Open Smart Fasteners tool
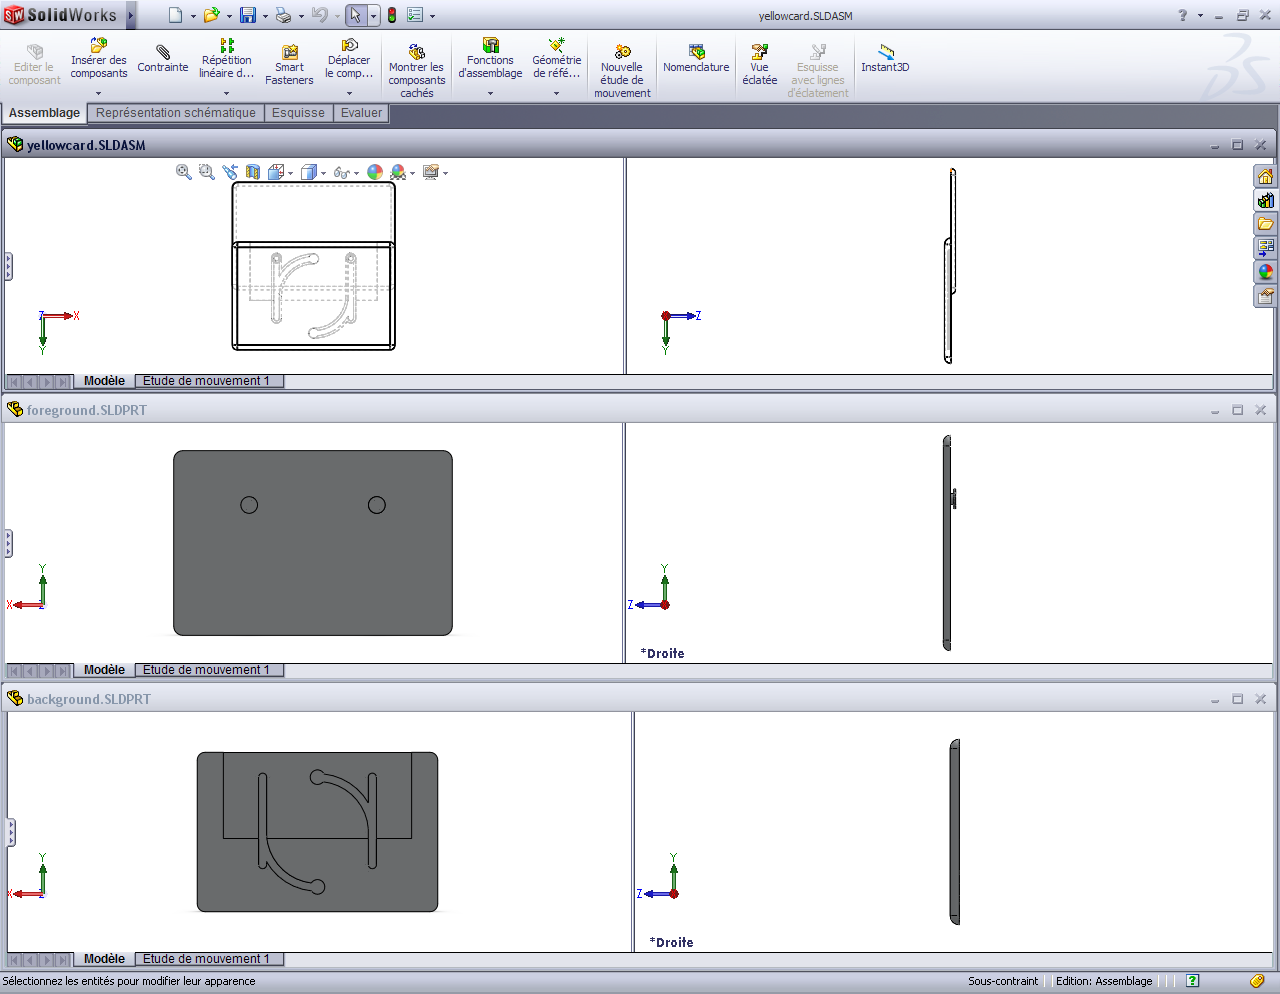This screenshot has width=1280, height=994. coord(289,64)
